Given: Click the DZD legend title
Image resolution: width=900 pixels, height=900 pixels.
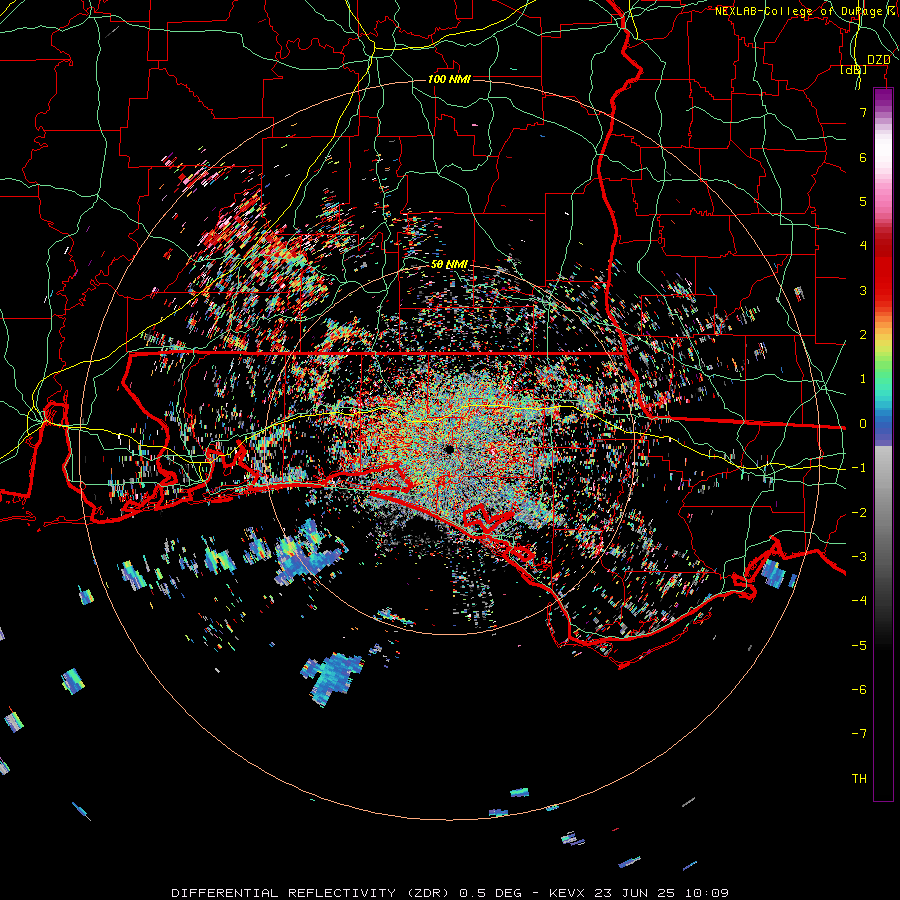Looking at the screenshot, I should (x=878, y=60).
